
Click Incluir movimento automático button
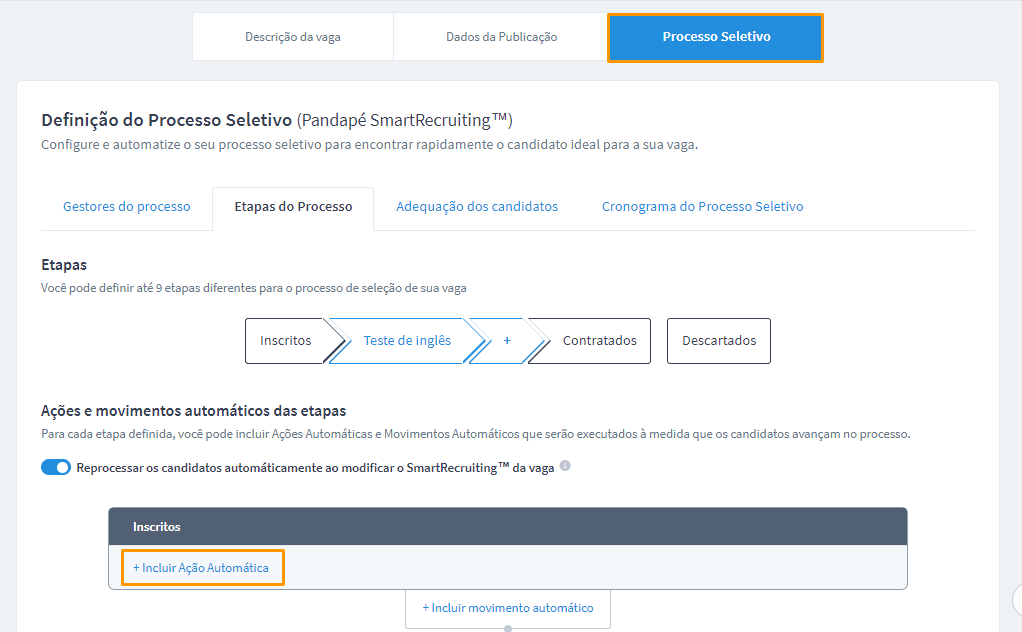pos(507,608)
